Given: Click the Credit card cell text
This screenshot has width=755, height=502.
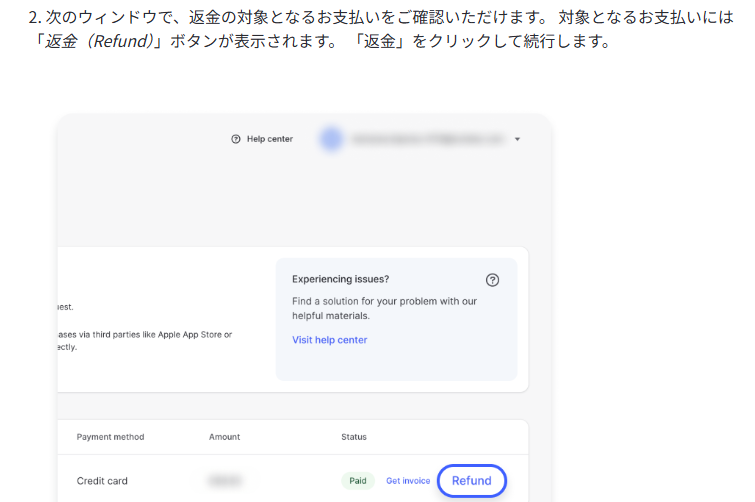Looking at the screenshot, I should (102, 481).
